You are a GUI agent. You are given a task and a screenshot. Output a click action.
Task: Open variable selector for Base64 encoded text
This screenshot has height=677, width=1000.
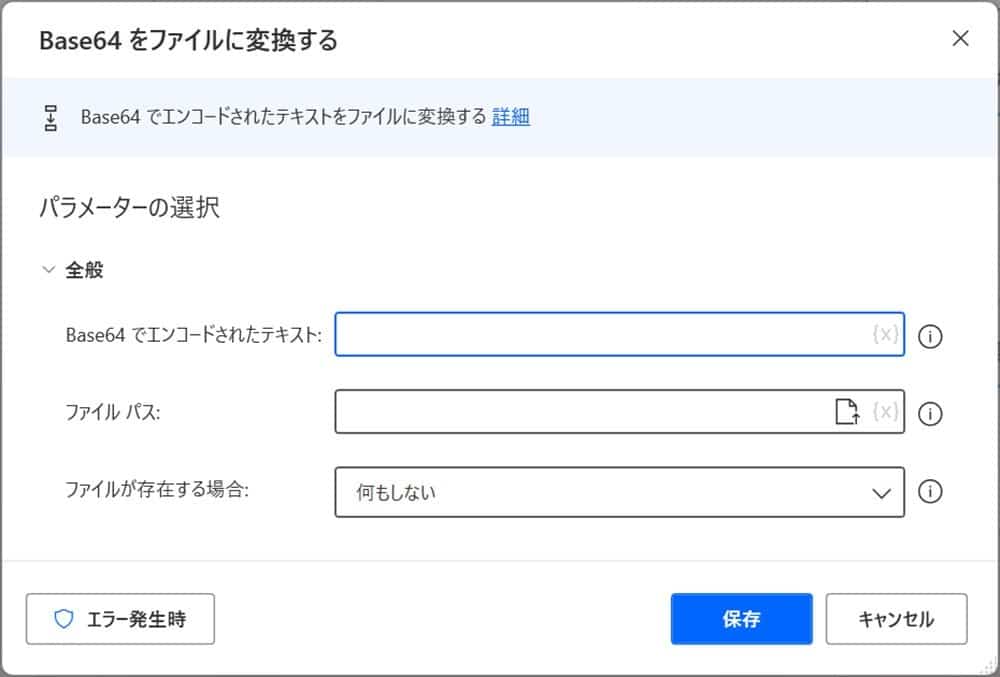[x=884, y=335]
